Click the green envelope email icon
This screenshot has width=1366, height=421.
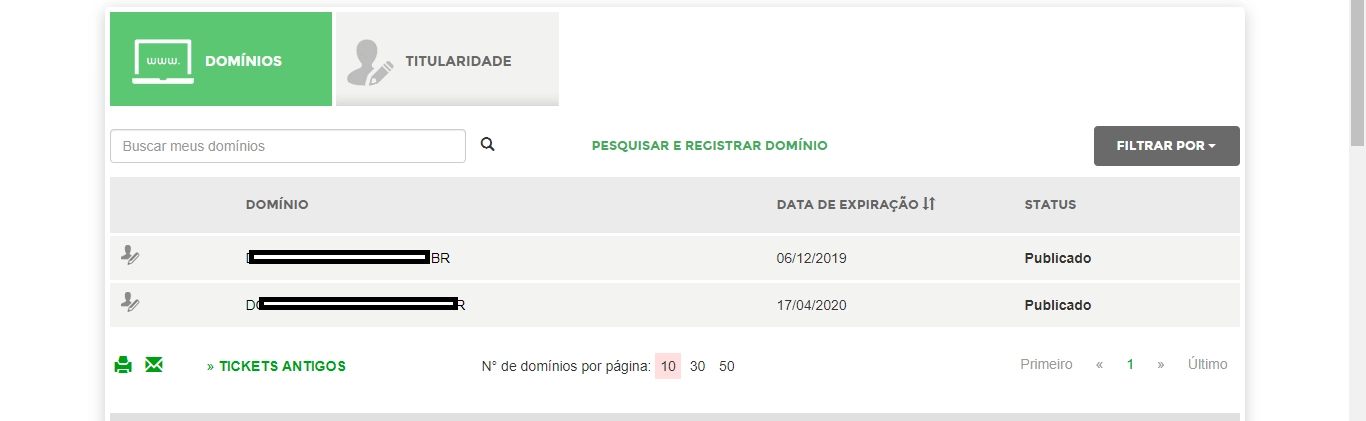pos(154,364)
